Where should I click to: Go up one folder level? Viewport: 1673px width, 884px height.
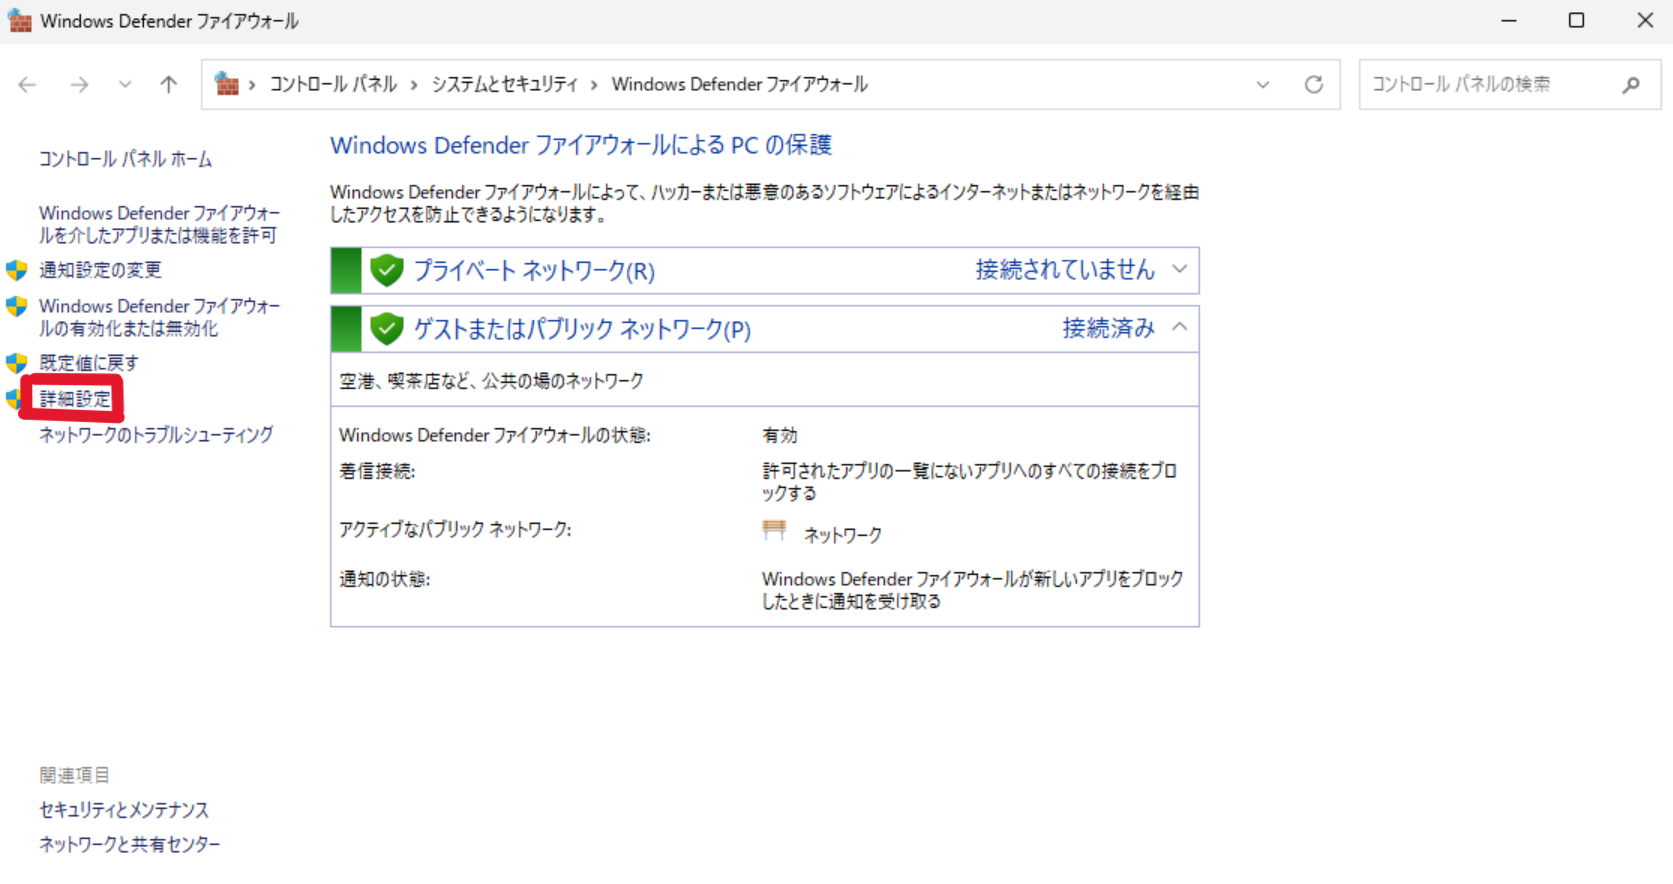(168, 85)
